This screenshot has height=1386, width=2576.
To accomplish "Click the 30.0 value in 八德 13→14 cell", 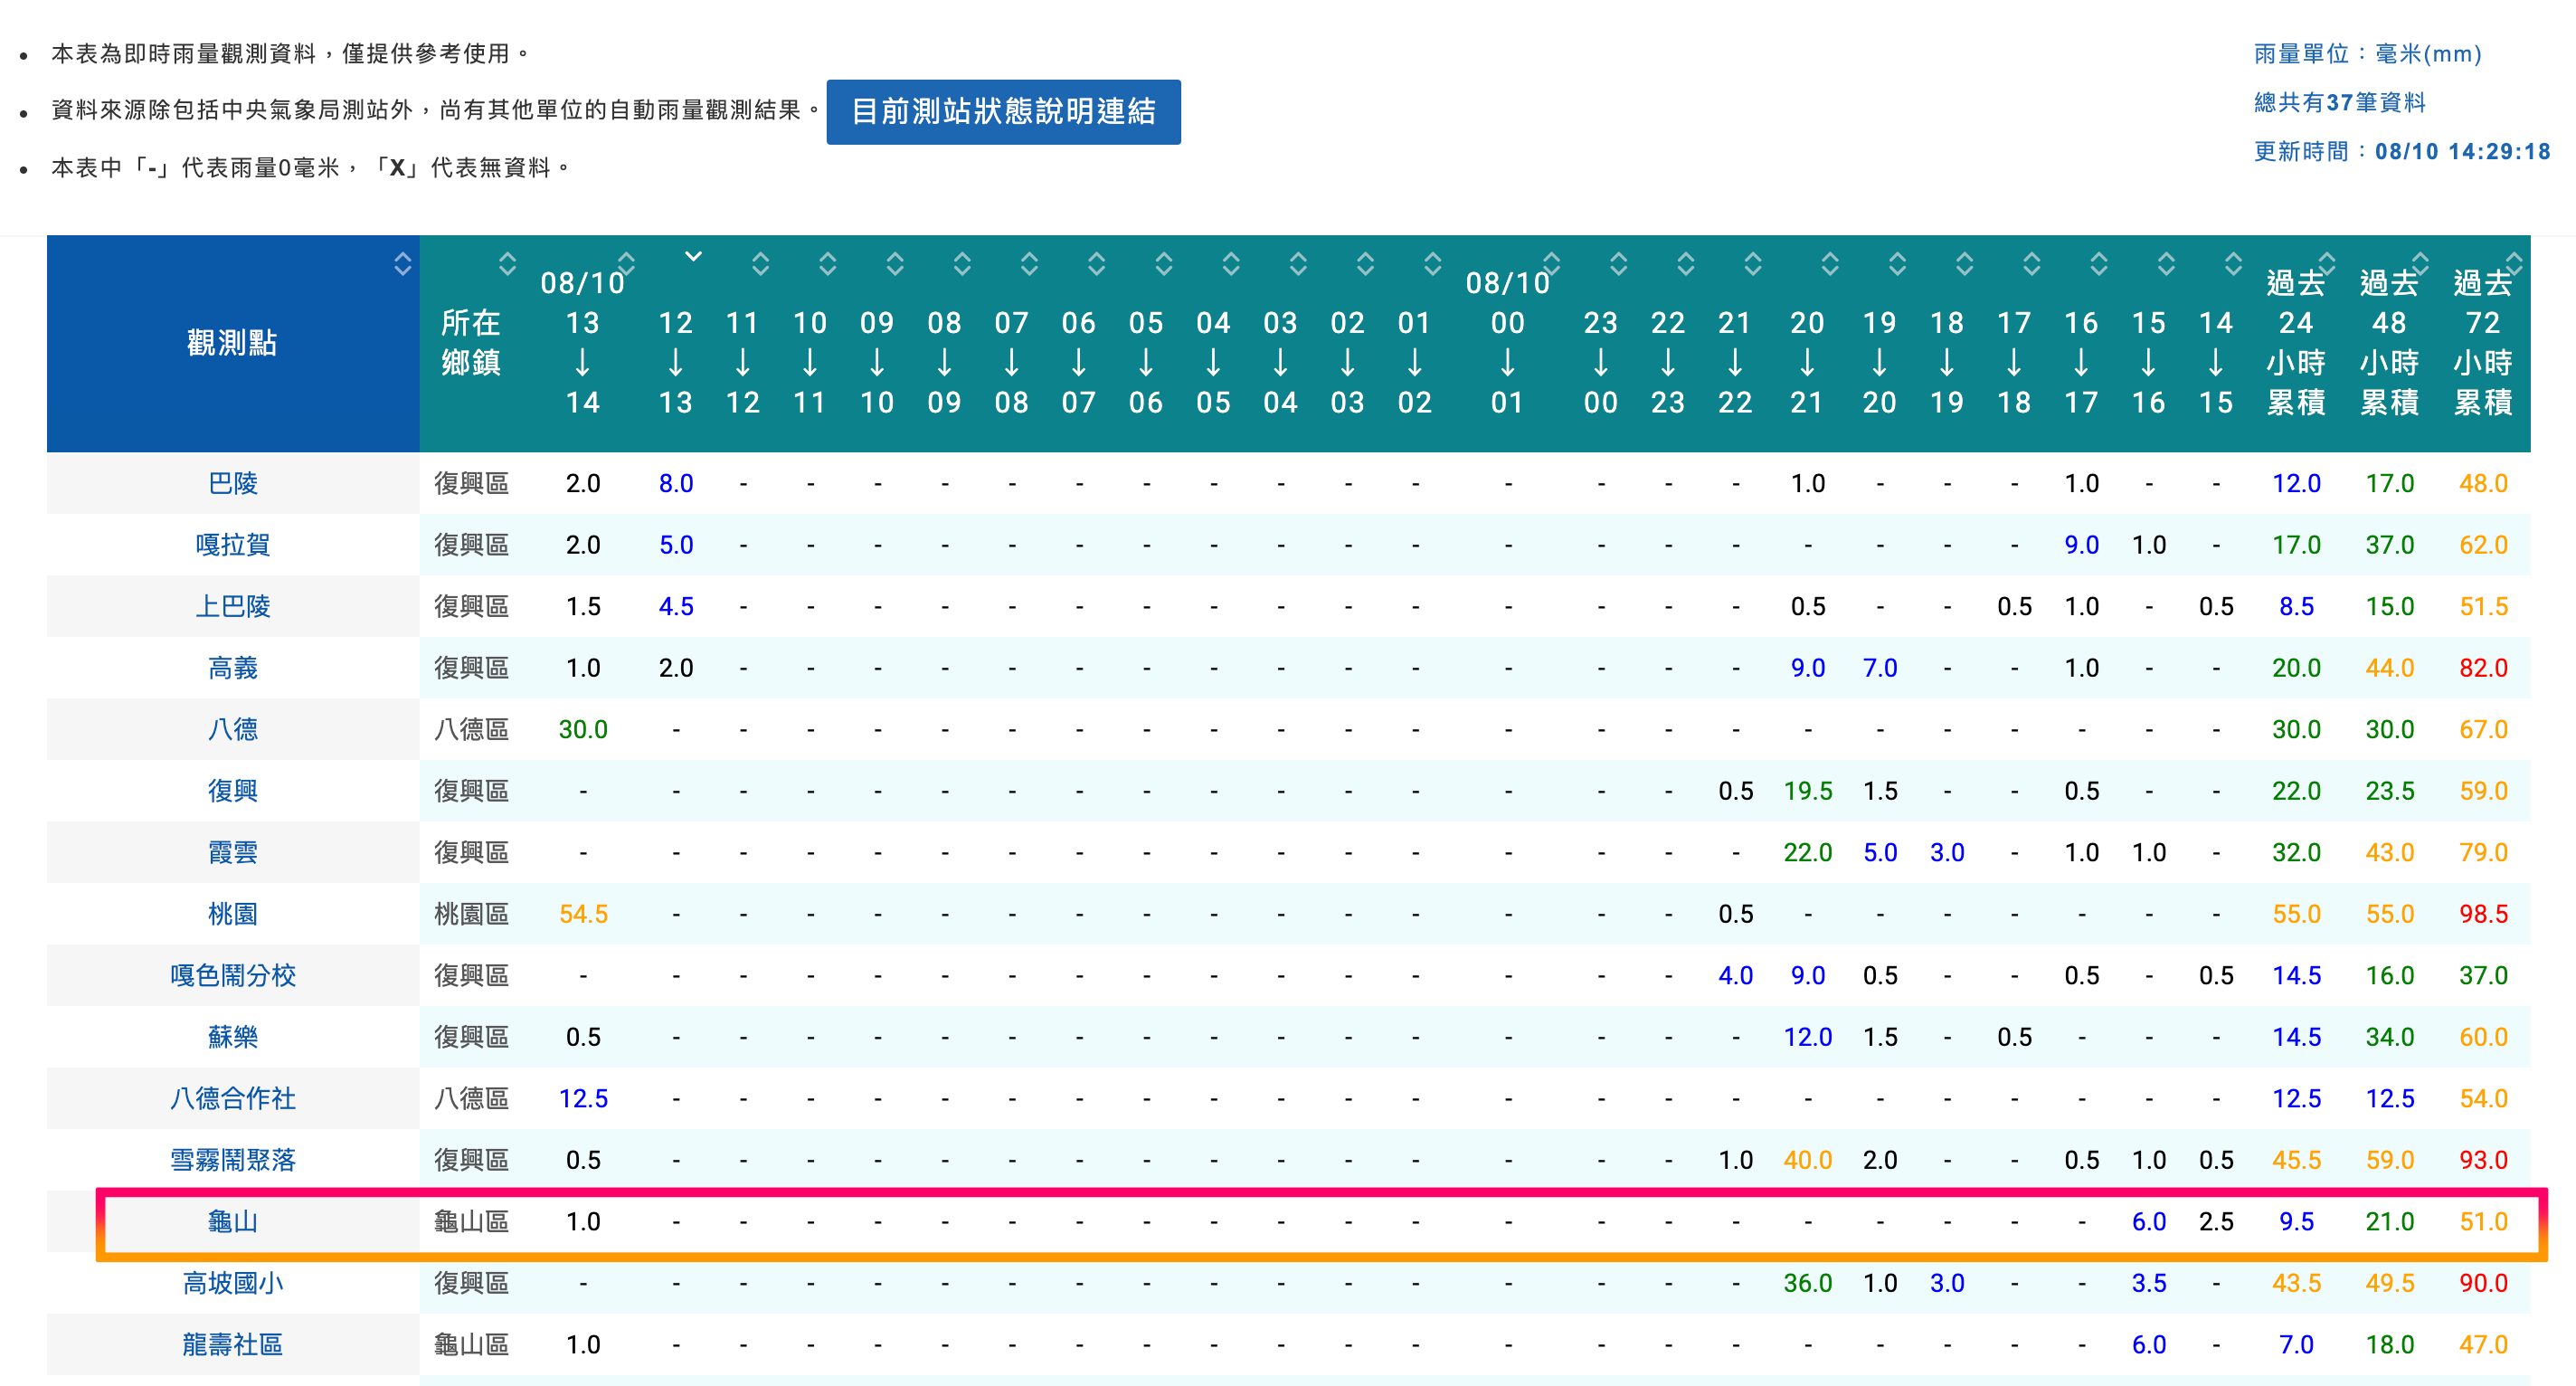I will (x=583, y=730).
